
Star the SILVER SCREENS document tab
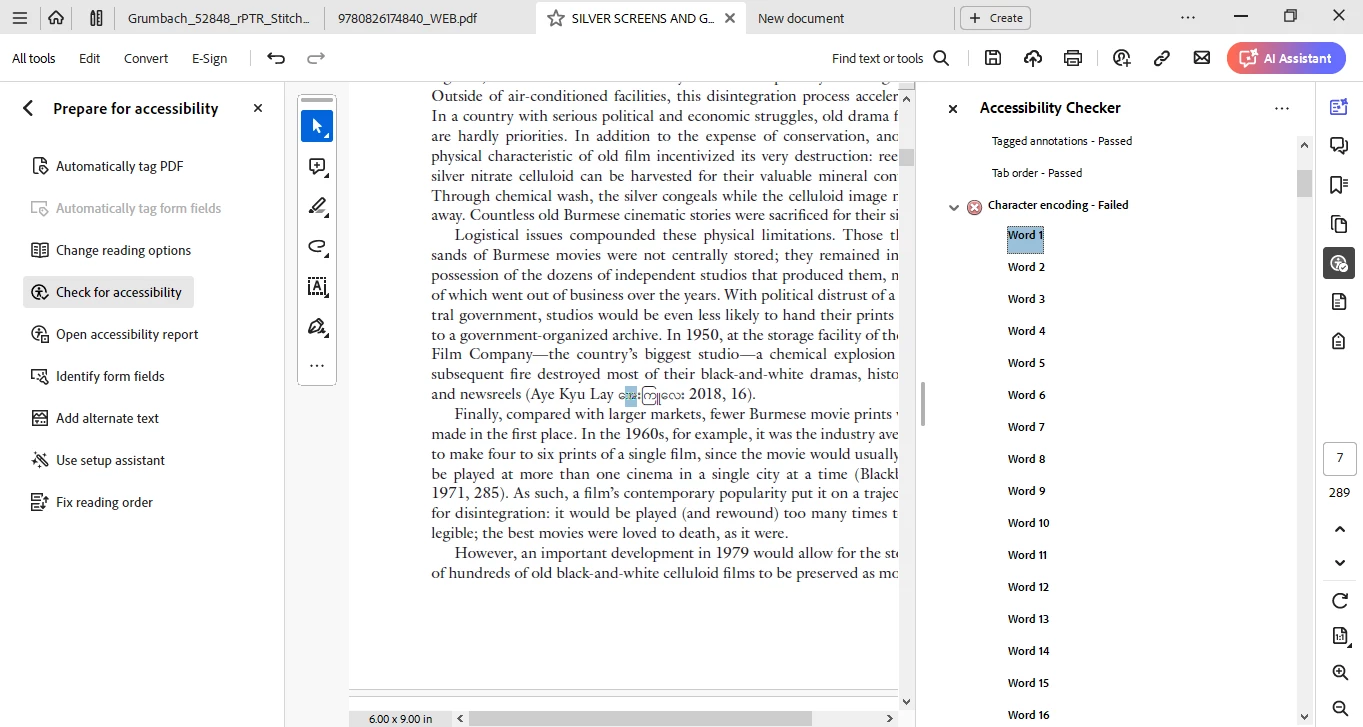click(x=556, y=18)
